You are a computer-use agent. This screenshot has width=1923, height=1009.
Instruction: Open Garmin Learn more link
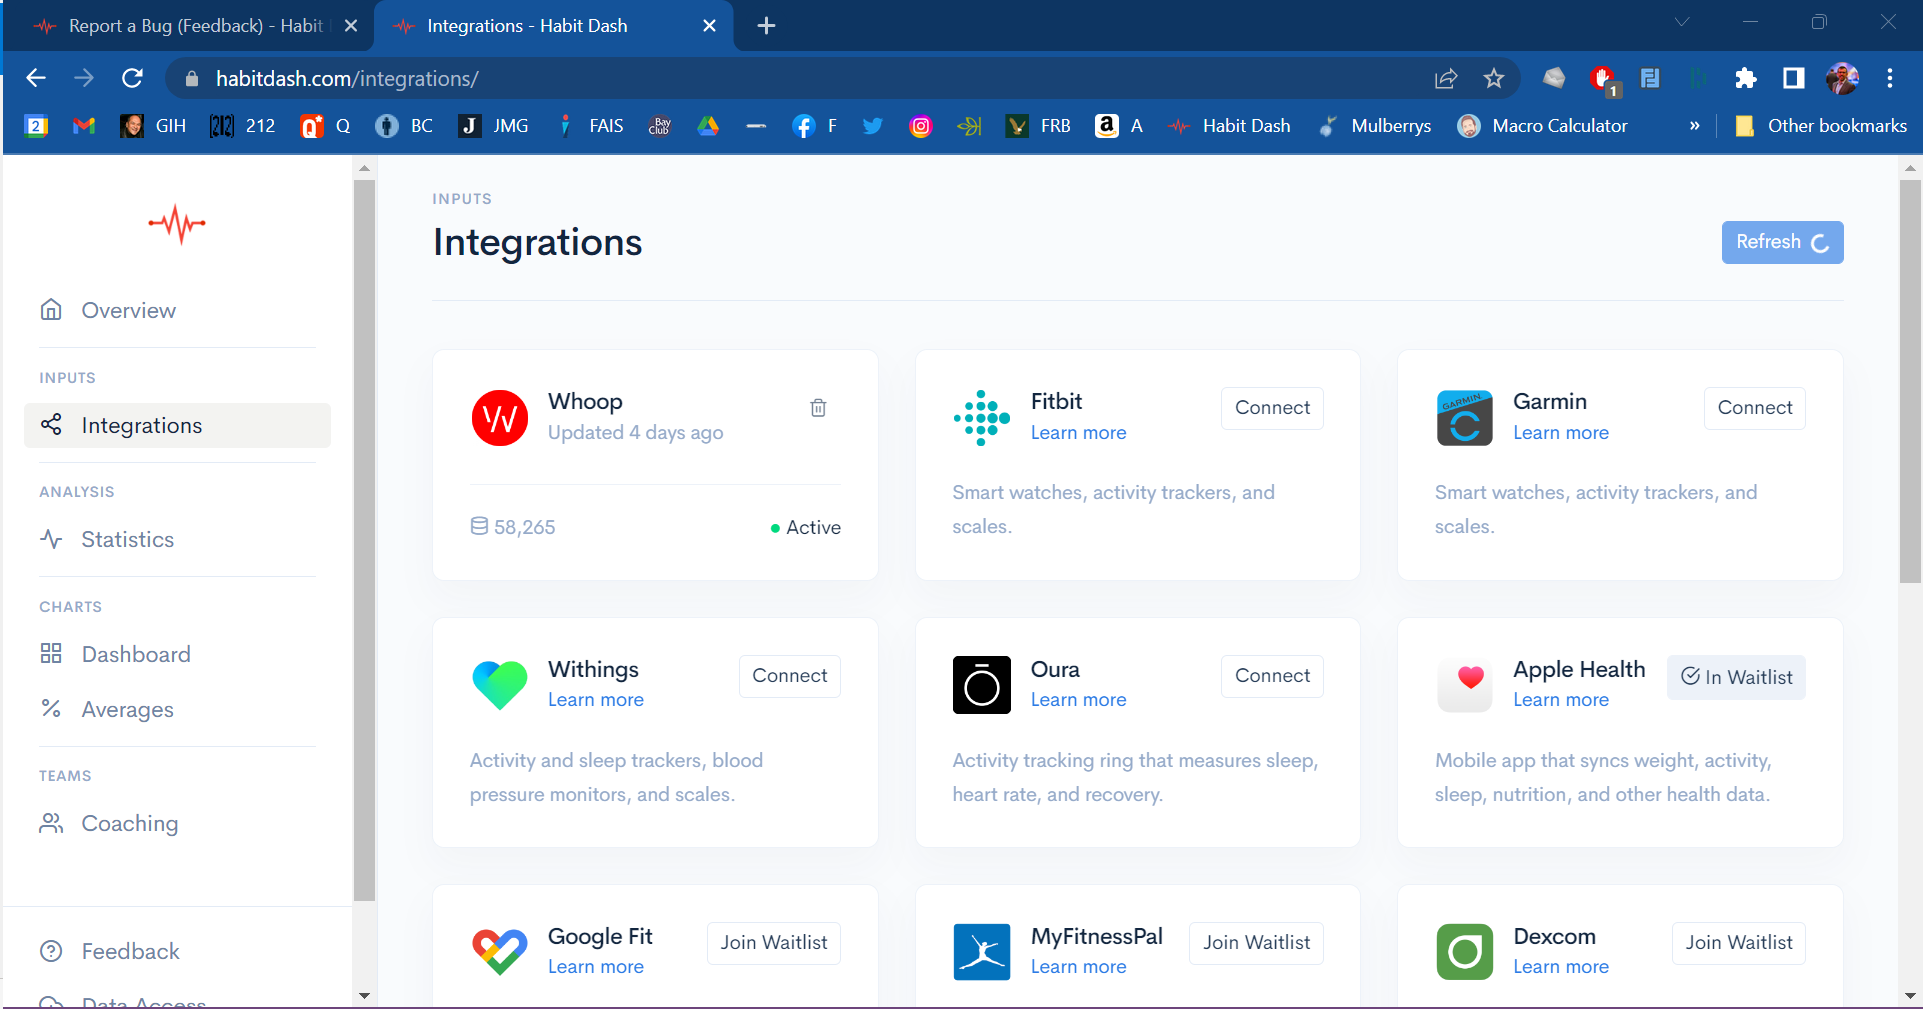[1561, 433]
